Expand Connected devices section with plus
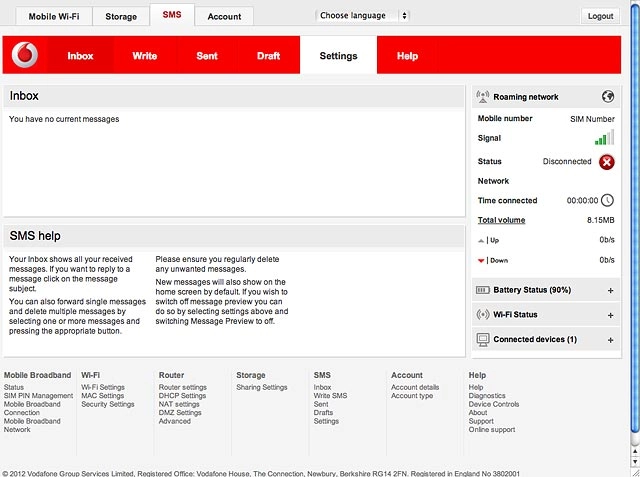This screenshot has height=477, width=640. click(x=611, y=340)
